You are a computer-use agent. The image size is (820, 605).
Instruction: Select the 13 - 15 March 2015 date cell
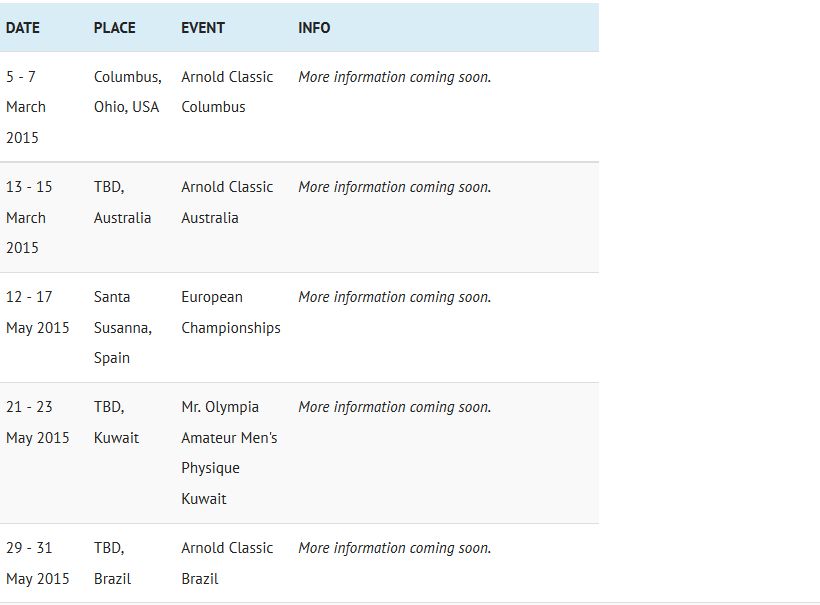click(29, 217)
